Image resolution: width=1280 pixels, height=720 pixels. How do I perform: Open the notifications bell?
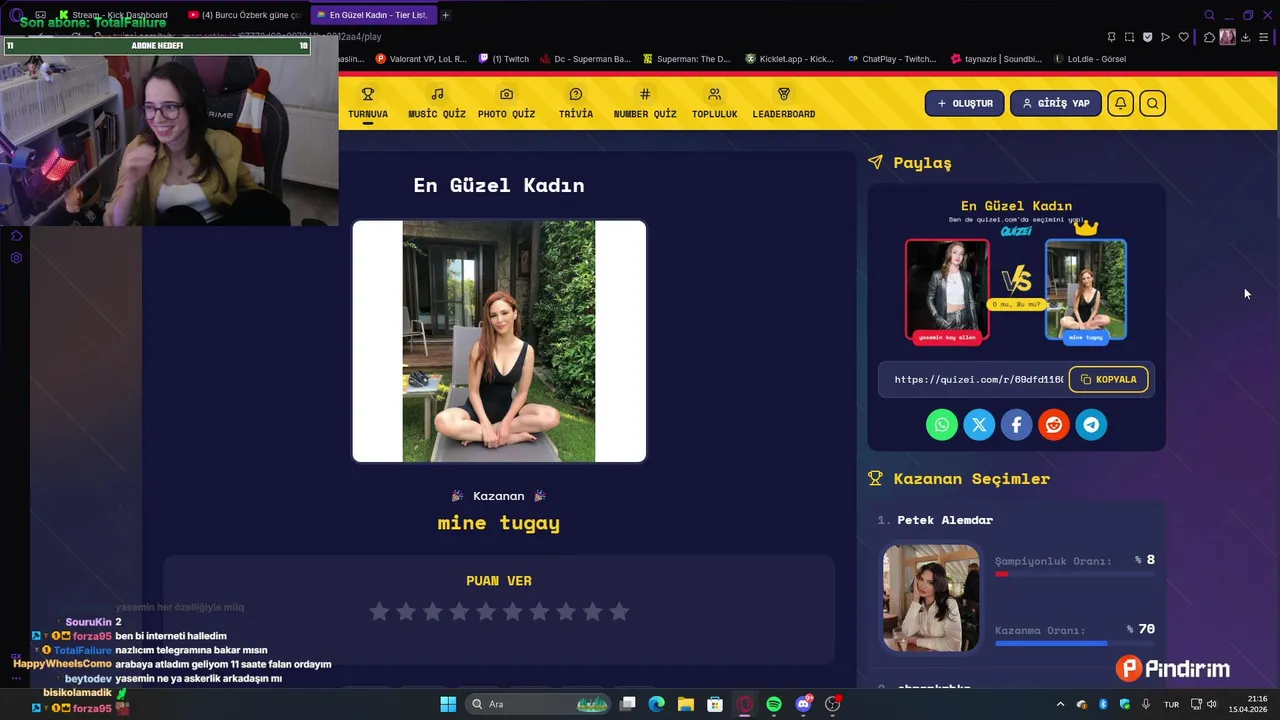pyautogui.click(x=1121, y=103)
